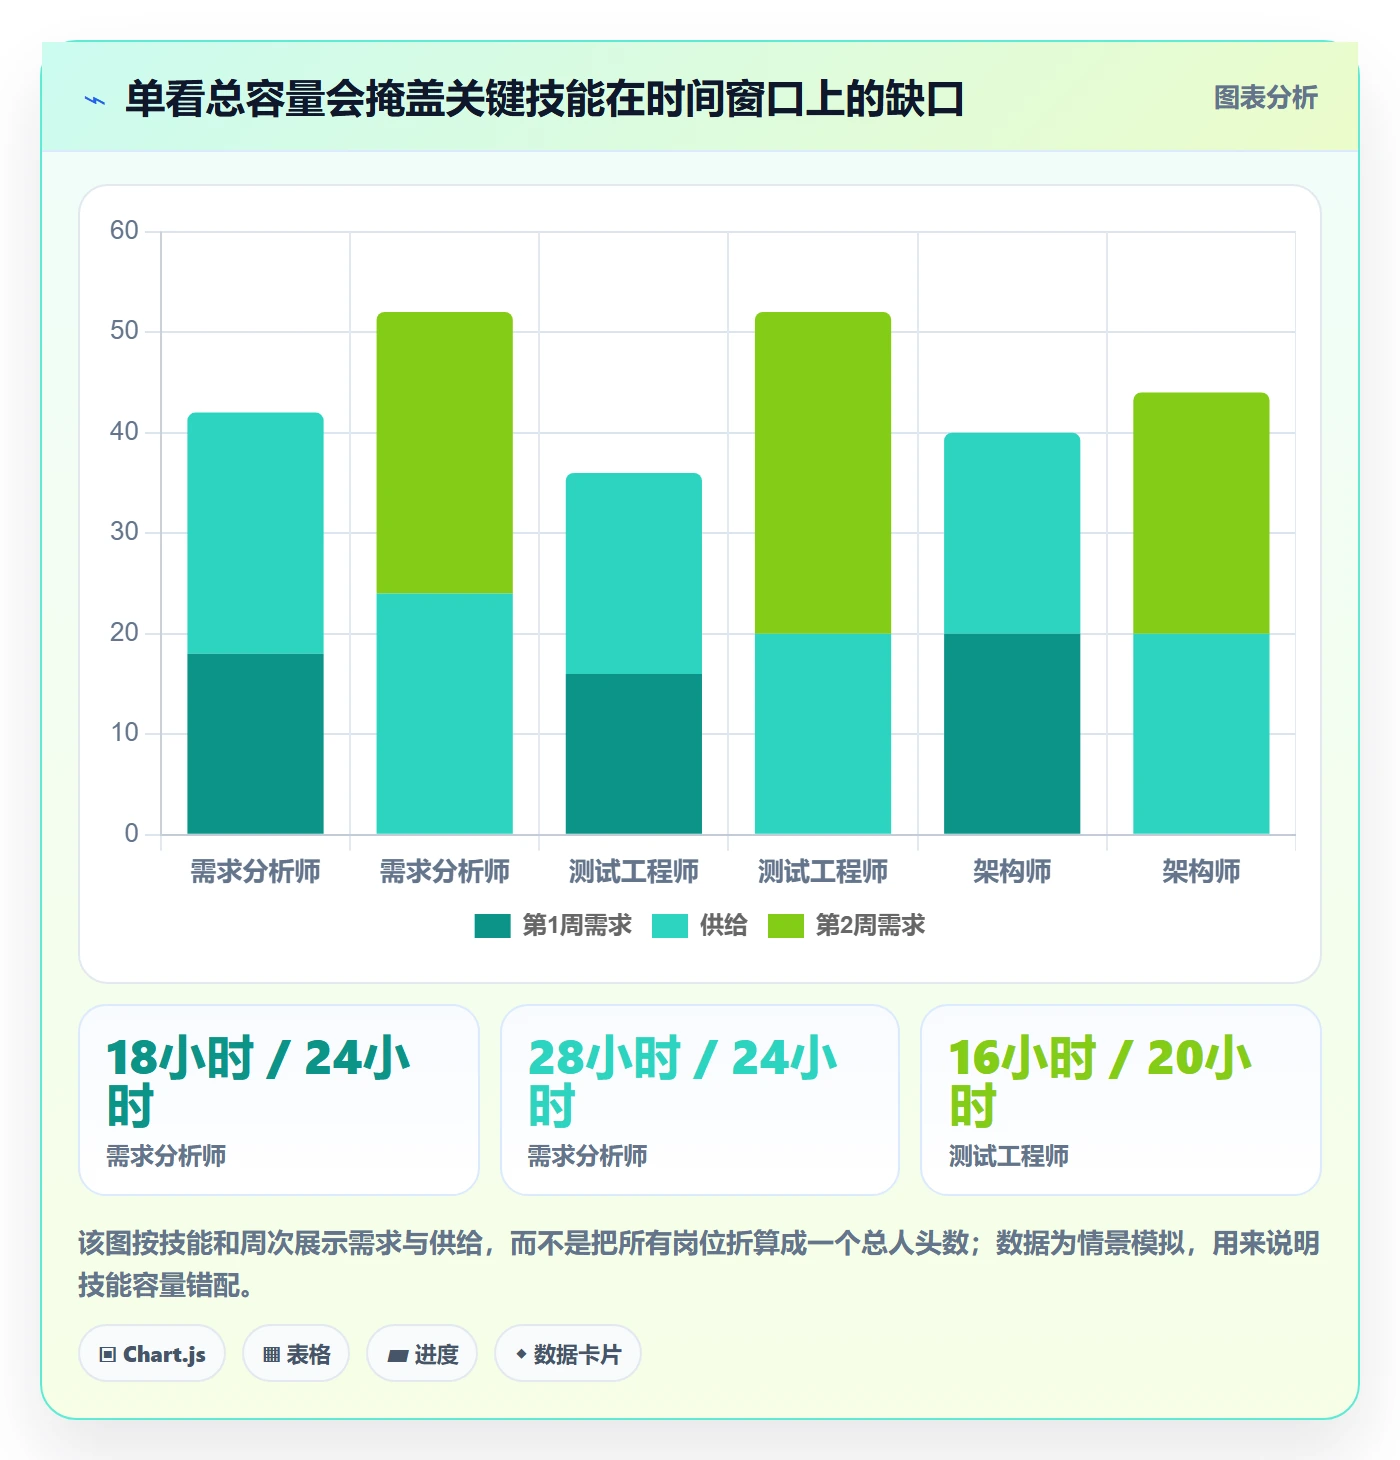
Task: Open the Chart.js chip
Action: pyautogui.click(x=152, y=1354)
